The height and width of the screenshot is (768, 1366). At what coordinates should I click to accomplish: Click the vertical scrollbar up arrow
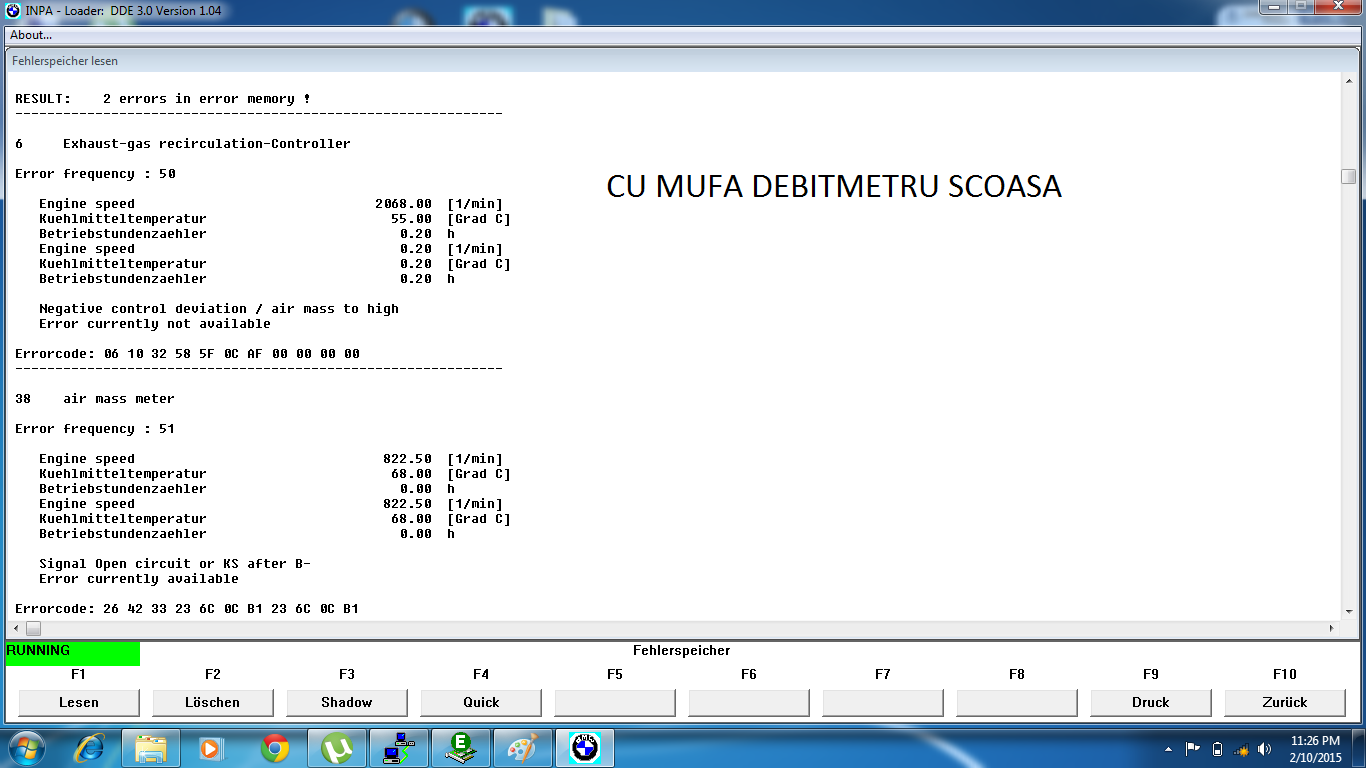pyautogui.click(x=1349, y=82)
